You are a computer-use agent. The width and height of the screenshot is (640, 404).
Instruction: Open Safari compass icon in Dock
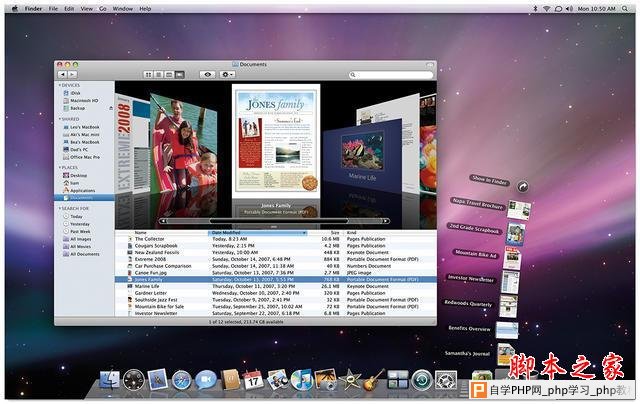pos(181,380)
